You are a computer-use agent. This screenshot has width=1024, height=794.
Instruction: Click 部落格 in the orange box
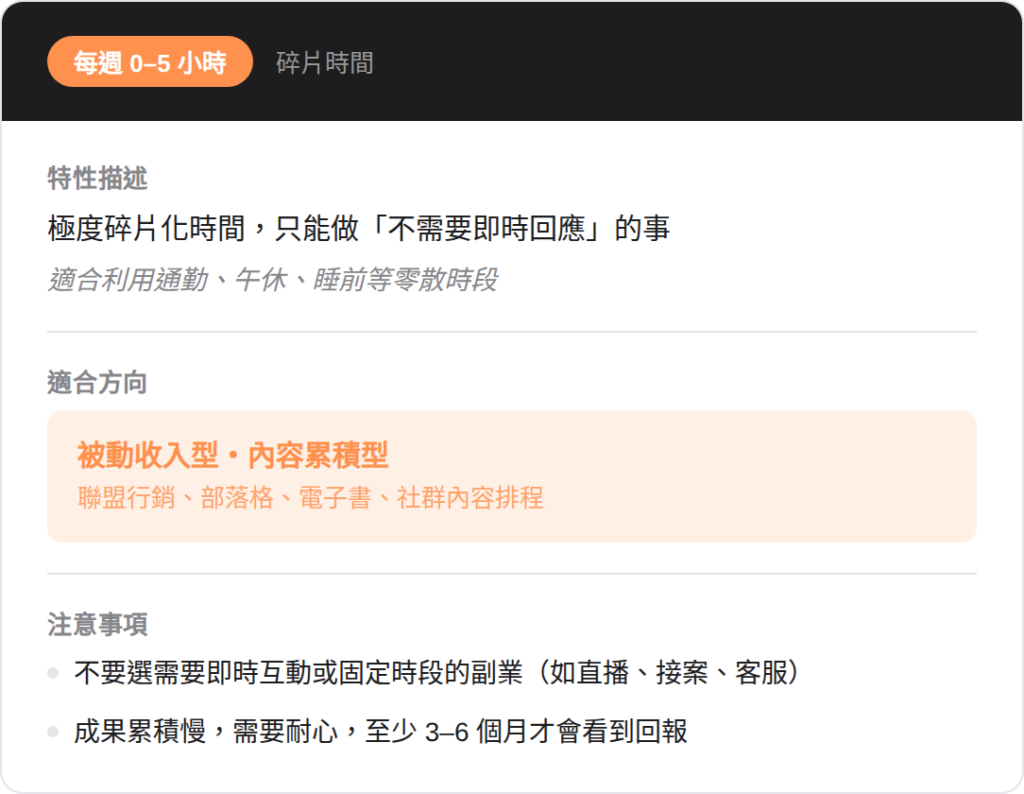click(237, 498)
